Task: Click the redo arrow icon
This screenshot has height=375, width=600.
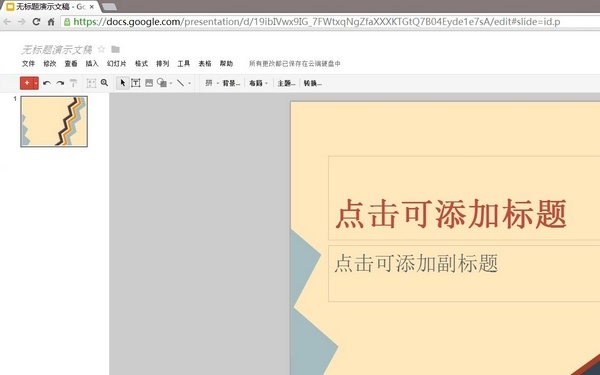Action: pyautogui.click(x=60, y=83)
